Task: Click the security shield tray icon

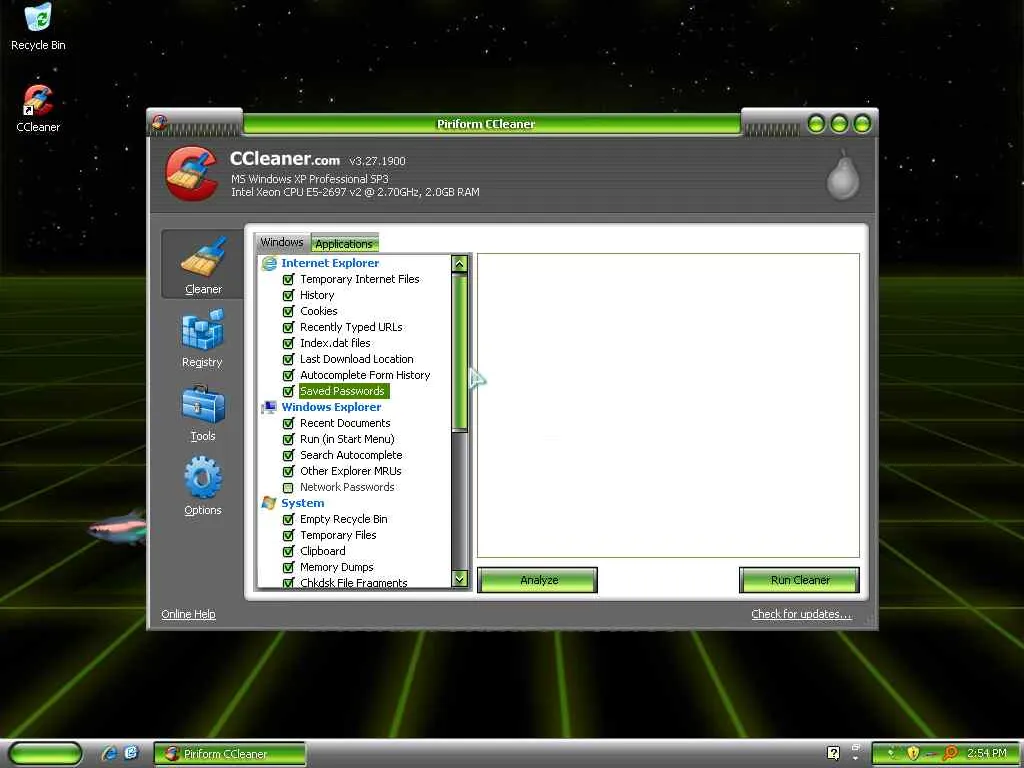Action: 913,753
